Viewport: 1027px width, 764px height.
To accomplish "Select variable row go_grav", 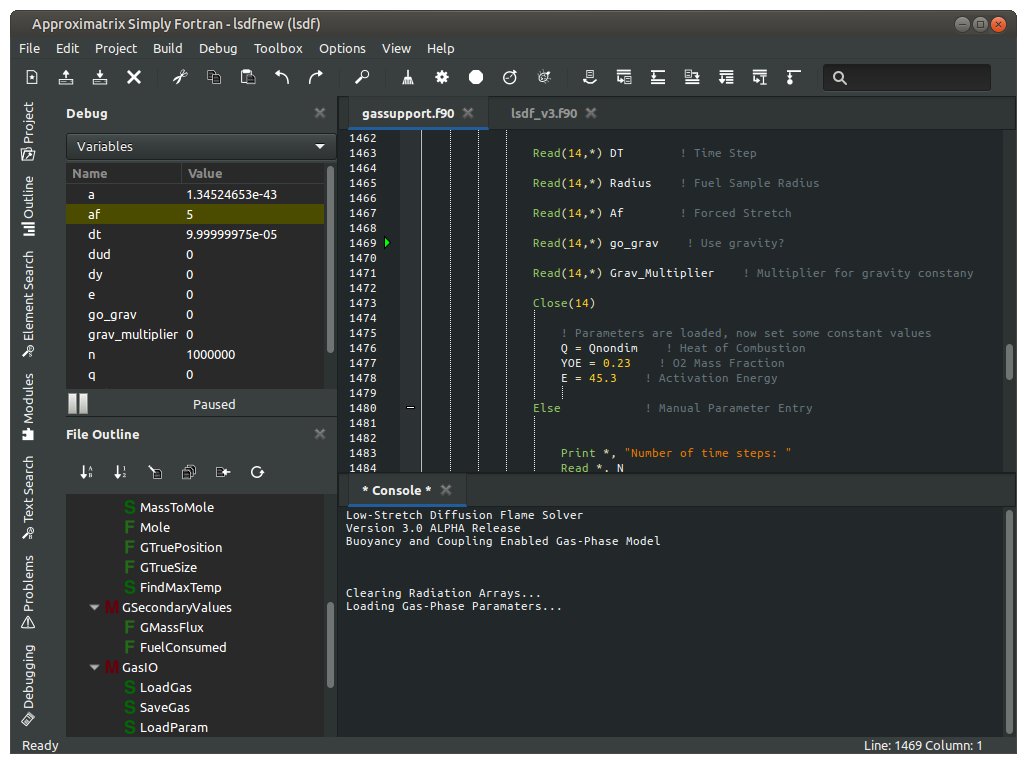I will (195, 315).
